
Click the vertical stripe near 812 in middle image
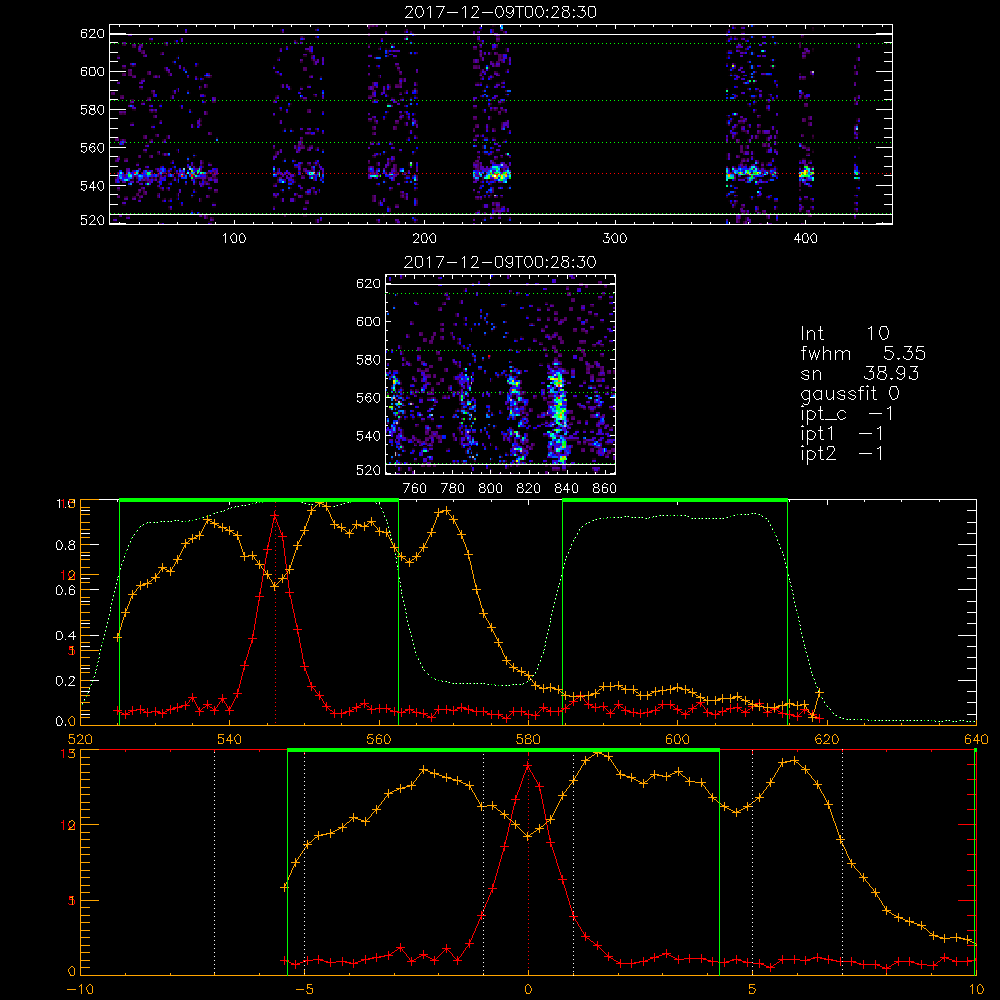(517, 415)
